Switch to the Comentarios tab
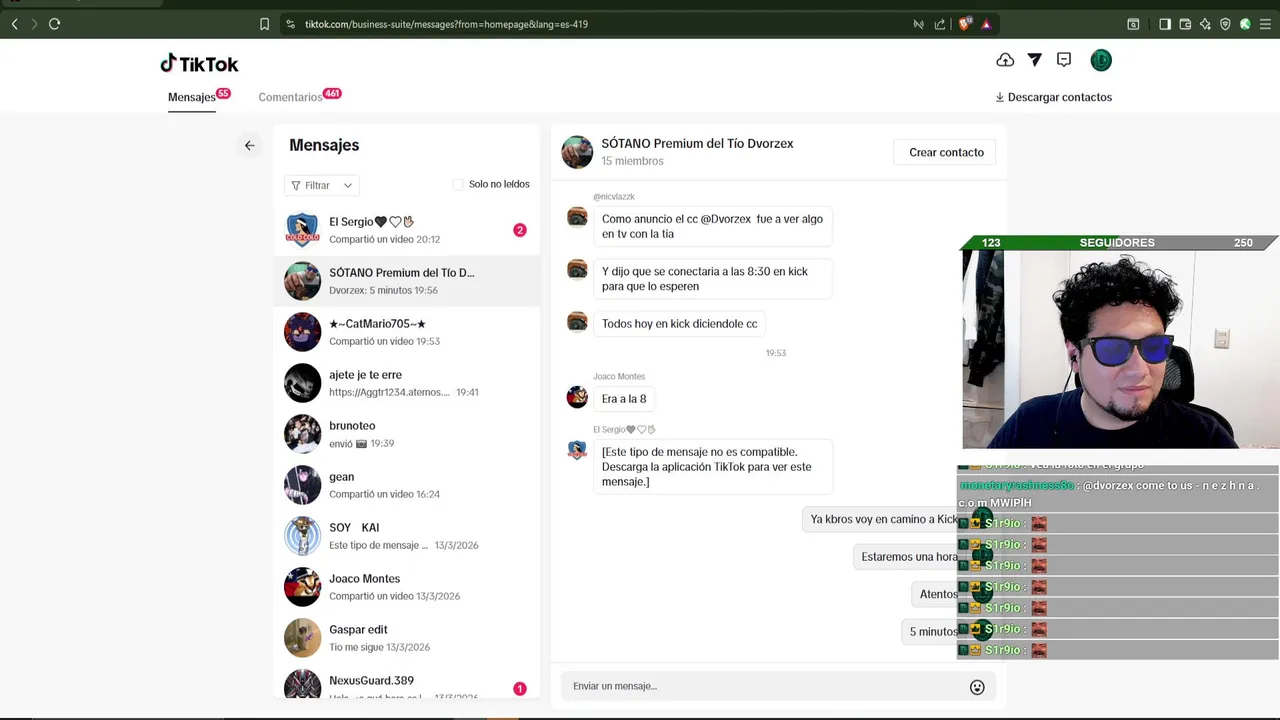1280x720 pixels. [290, 97]
